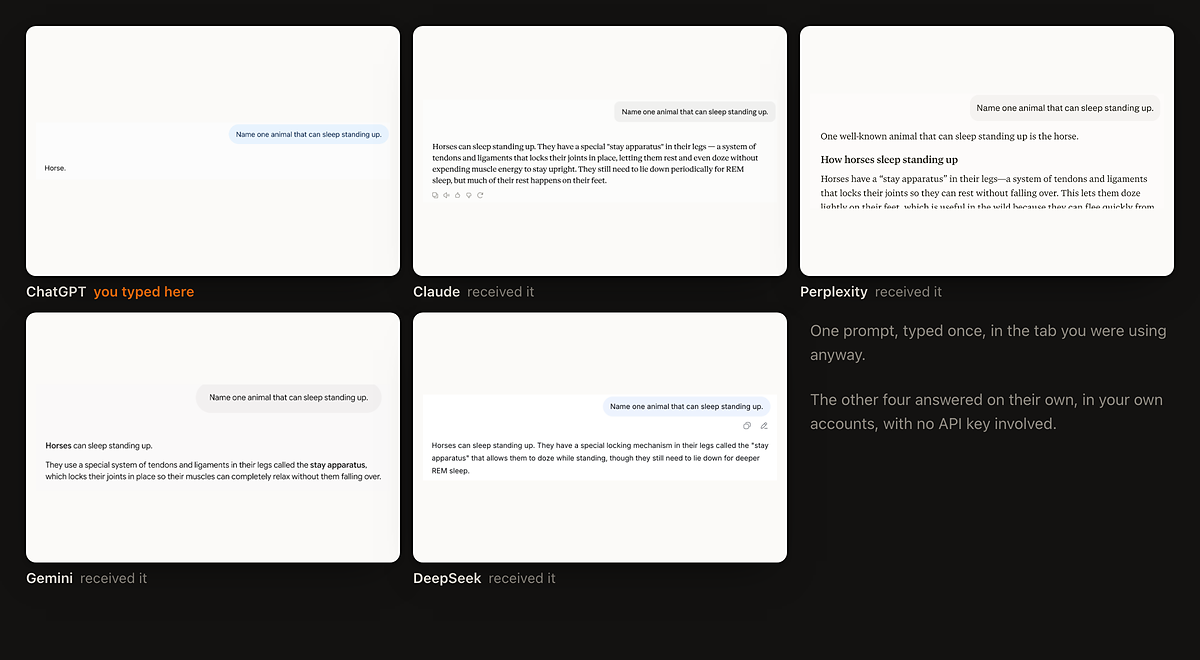Give thumbs up to Claude's response
The image size is (1200, 660).
[x=458, y=195]
